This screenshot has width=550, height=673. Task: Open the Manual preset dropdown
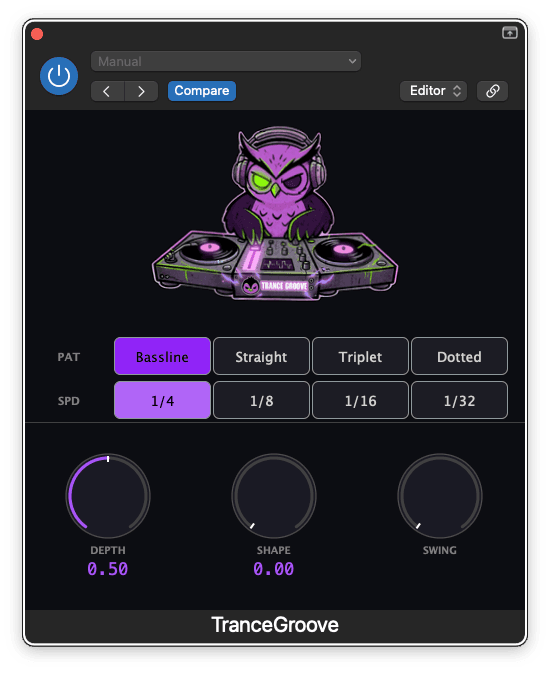(226, 61)
